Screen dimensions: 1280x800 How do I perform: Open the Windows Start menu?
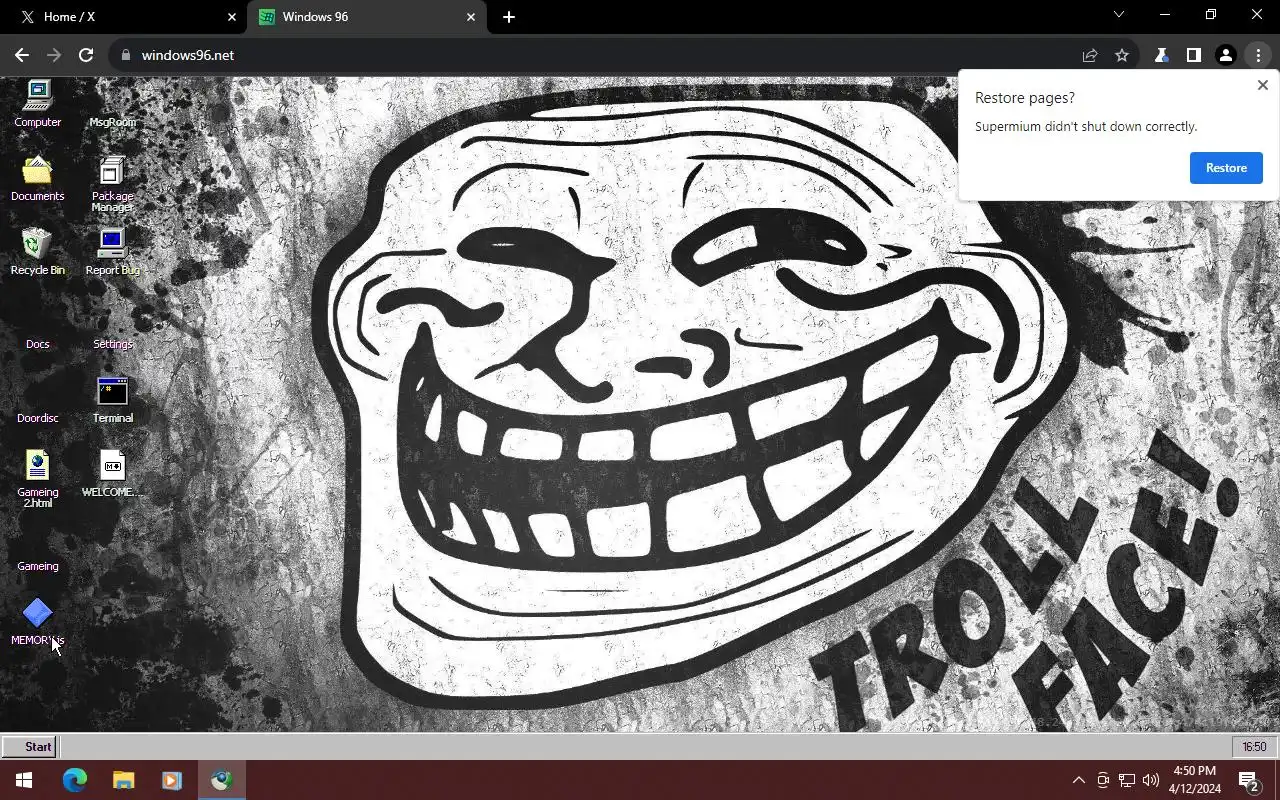pyautogui.click(x=24, y=780)
